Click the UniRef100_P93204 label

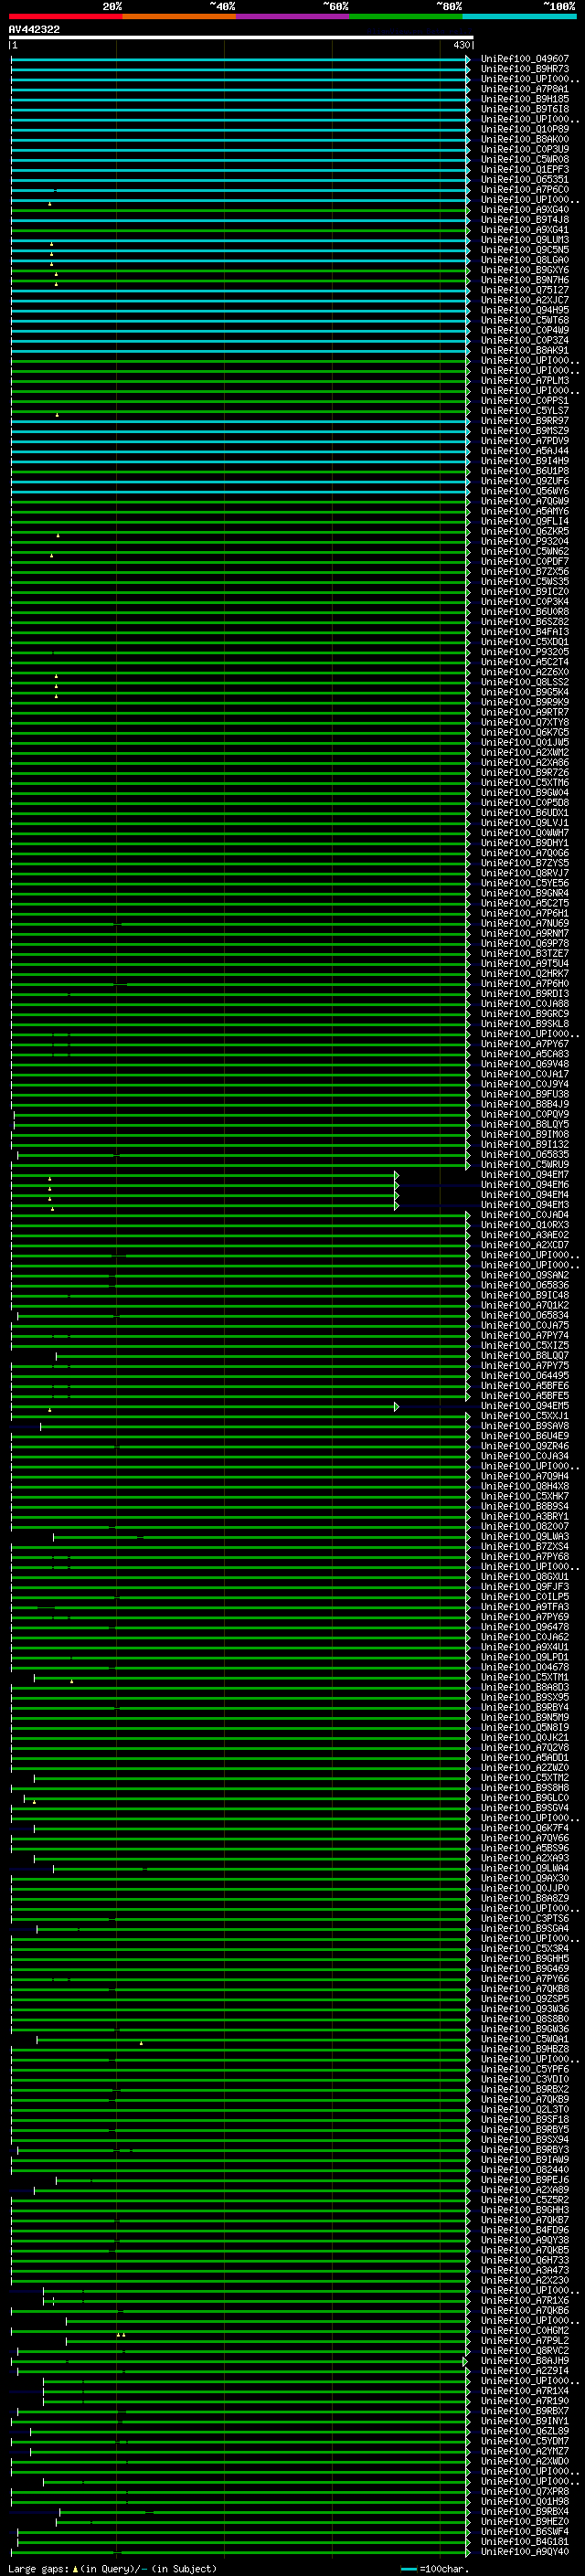(x=525, y=541)
